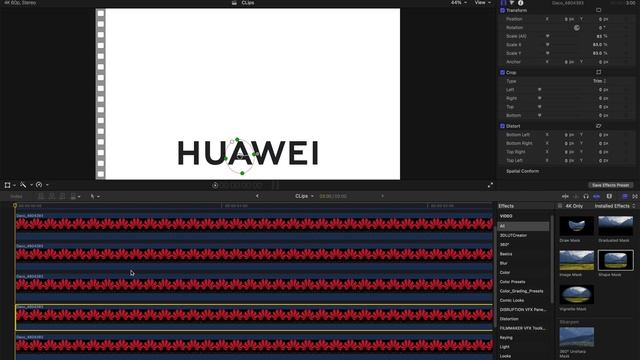Select the Shape Mask effect thumbnail
Screen dimensions: 640x360
[x=616, y=260]
